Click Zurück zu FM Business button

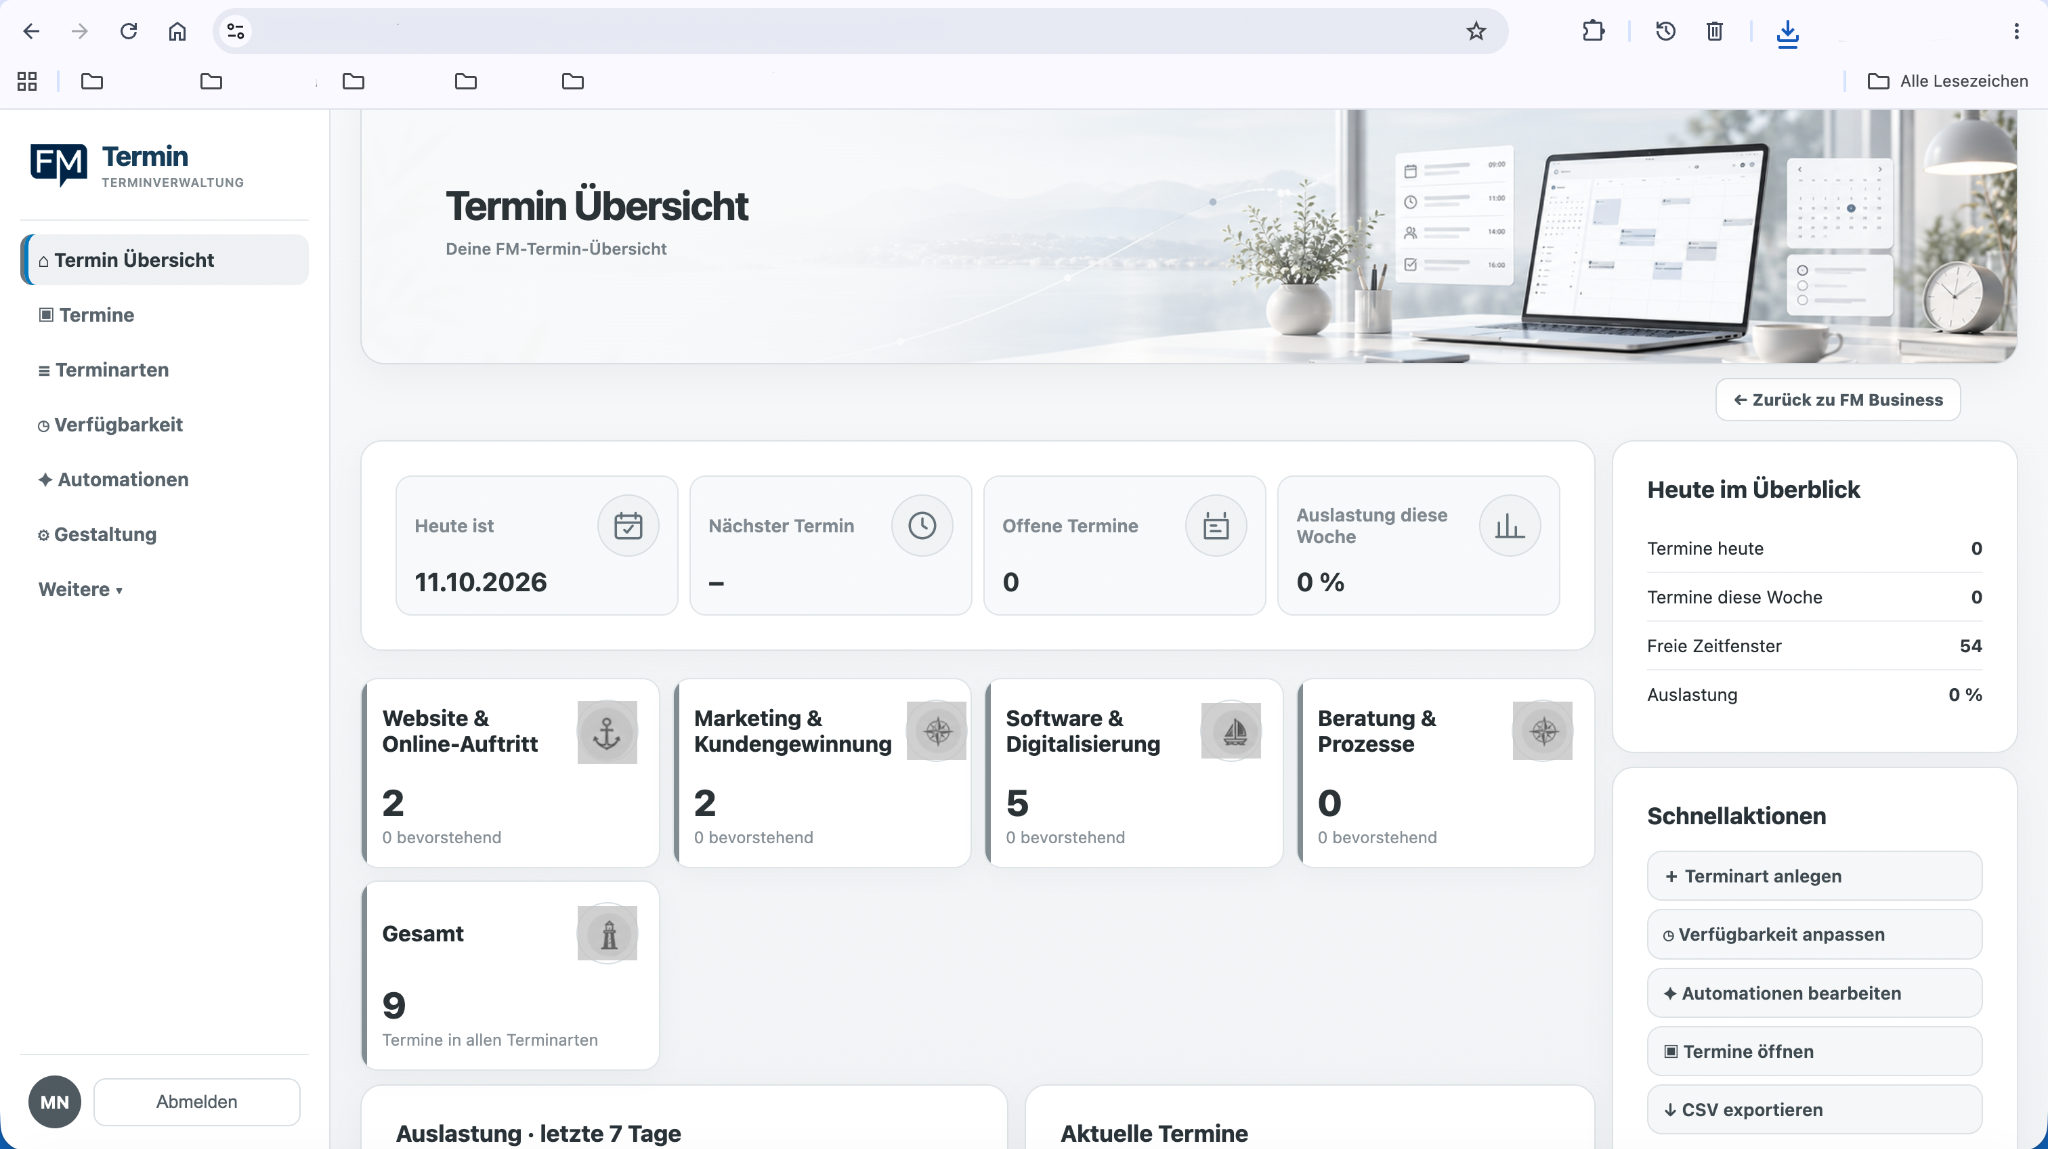tap(1838, 400)
